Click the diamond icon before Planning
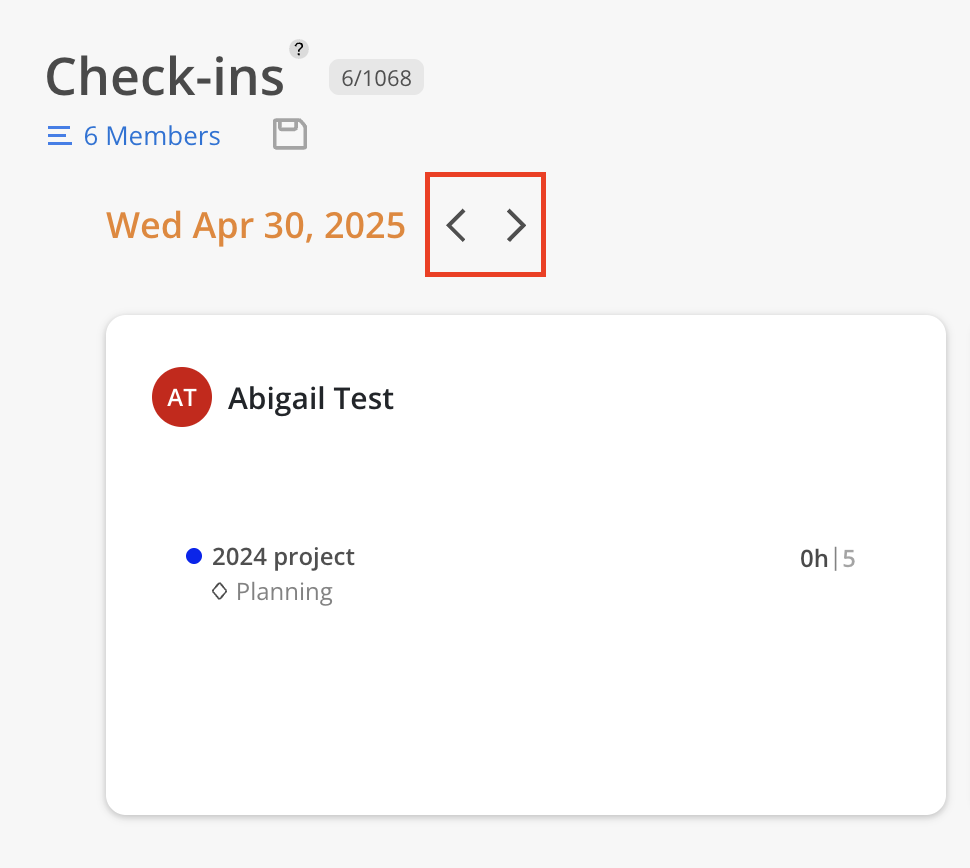970x868 pixels. point(220,591)
